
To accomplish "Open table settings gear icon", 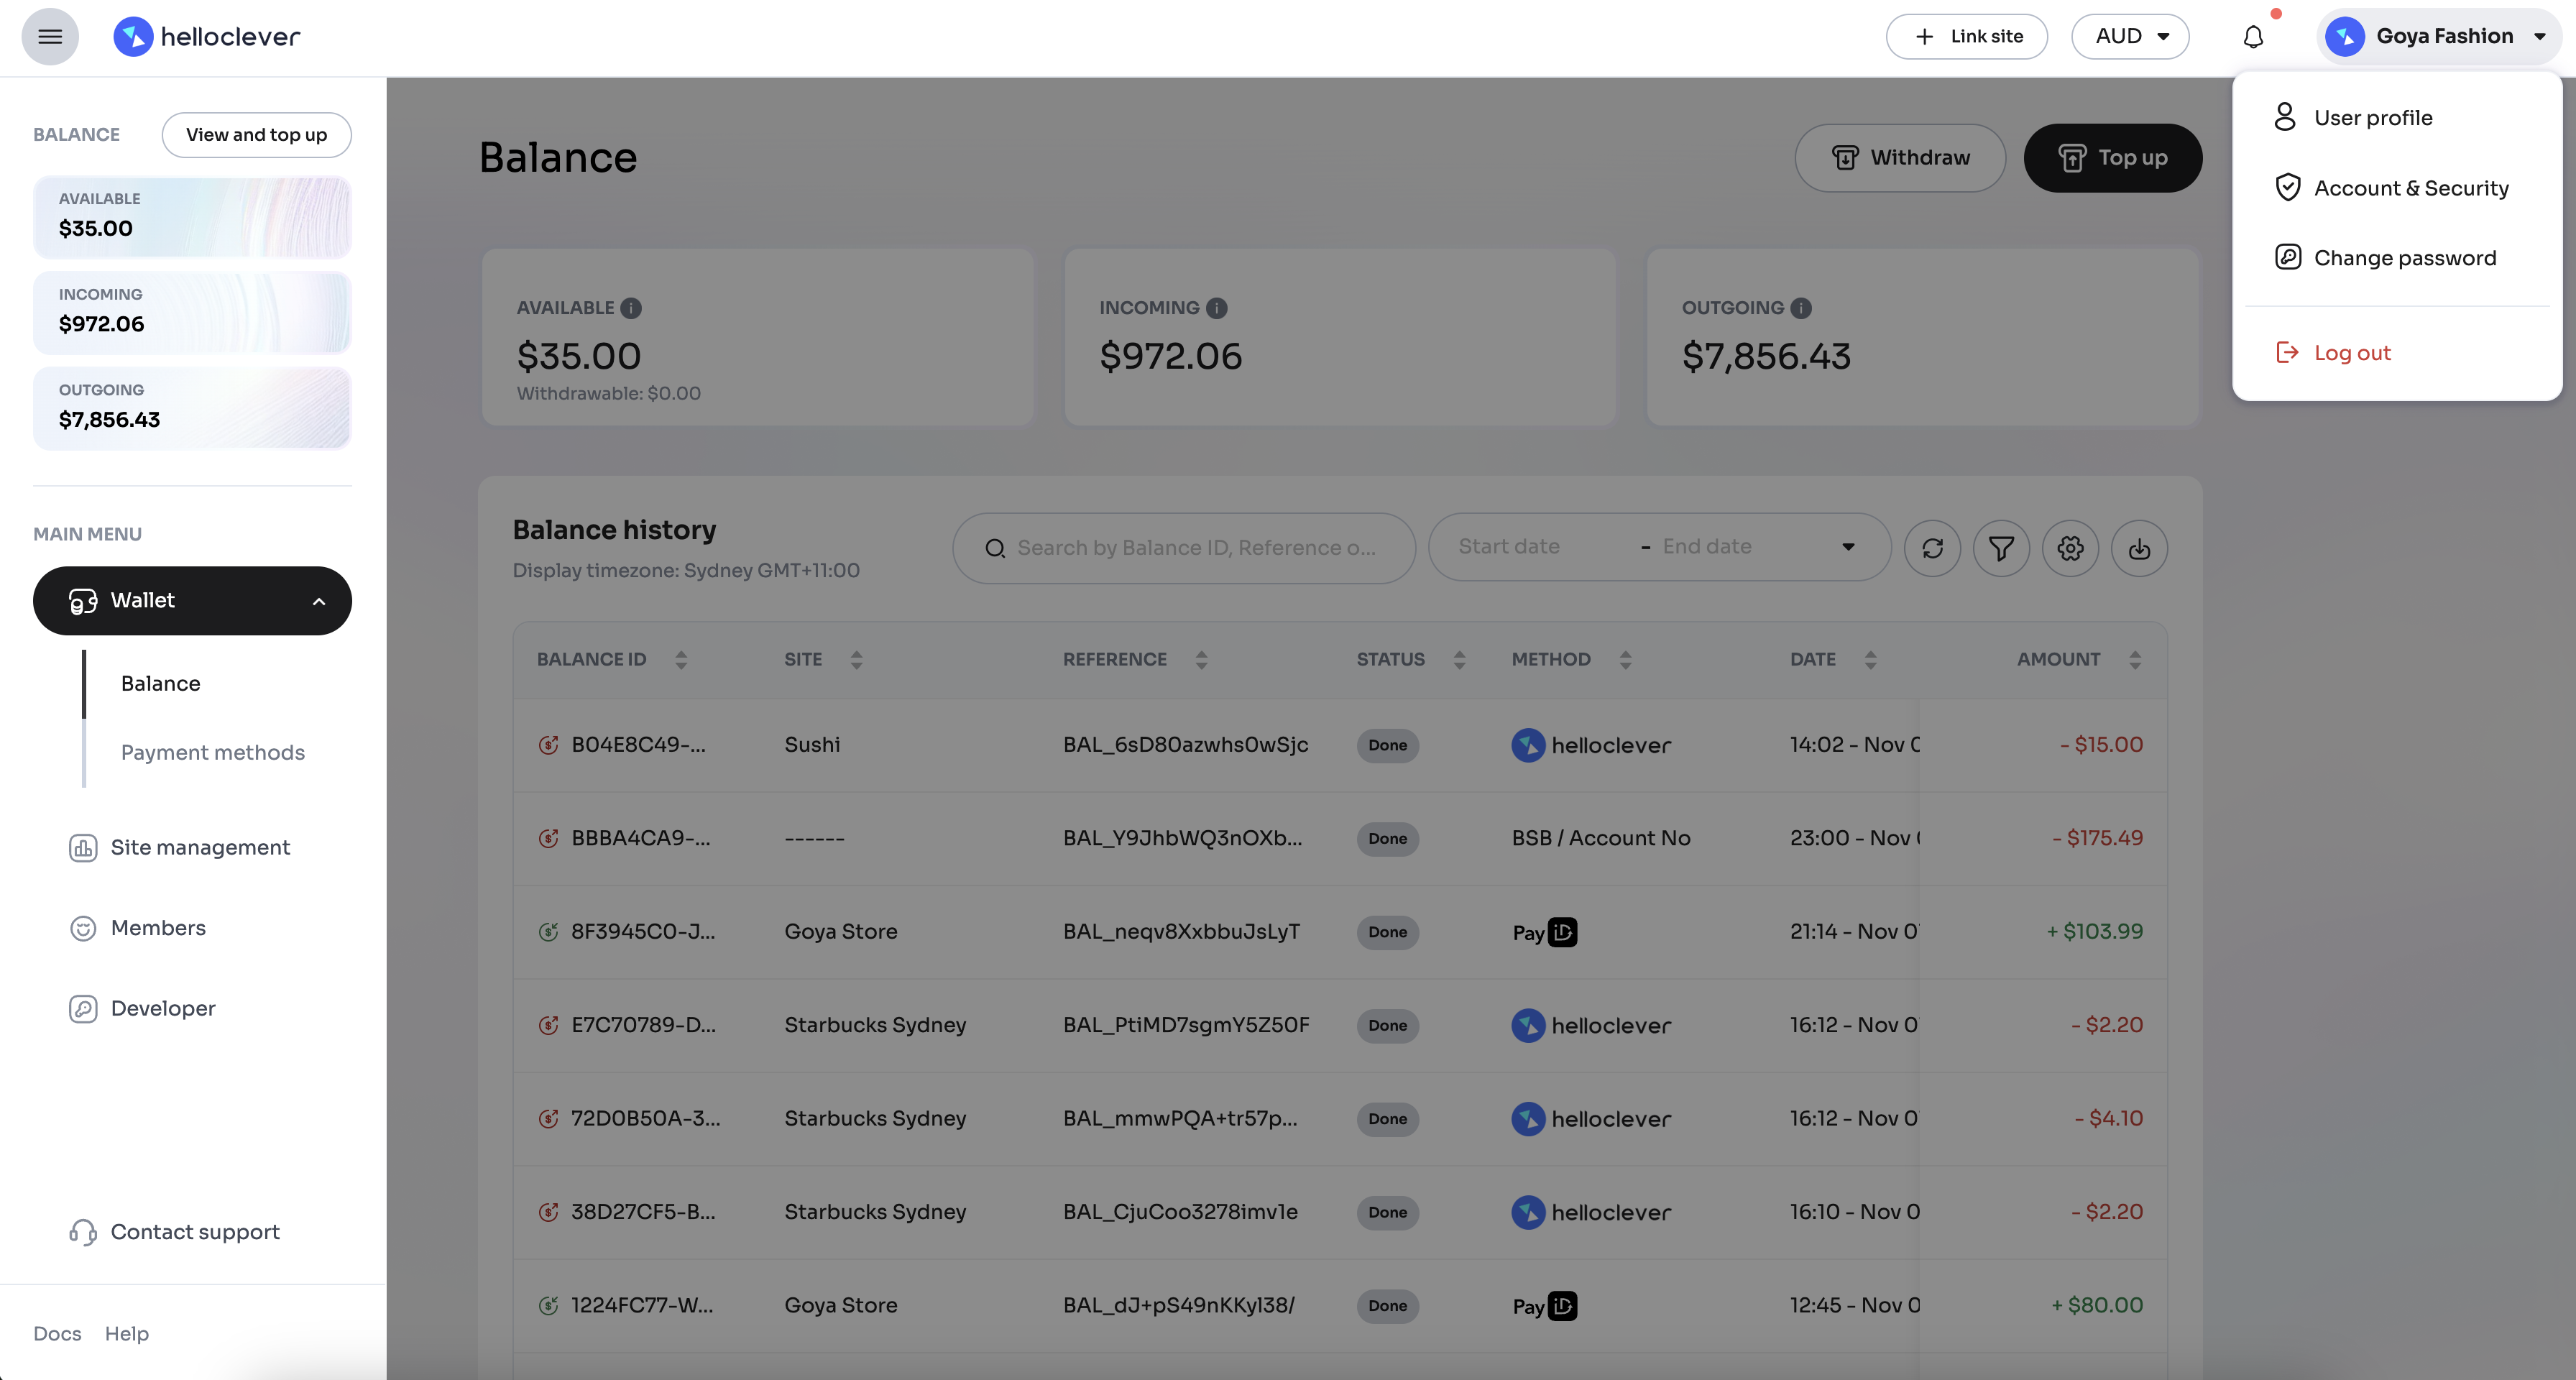I will point(2070,548).
